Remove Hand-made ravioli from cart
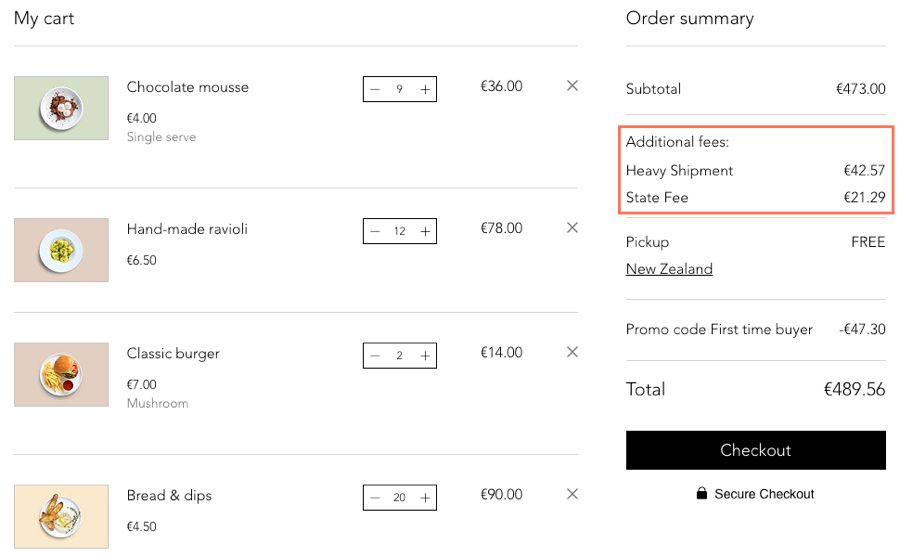Screen dimensions: 900x557 tap(572, 227)
